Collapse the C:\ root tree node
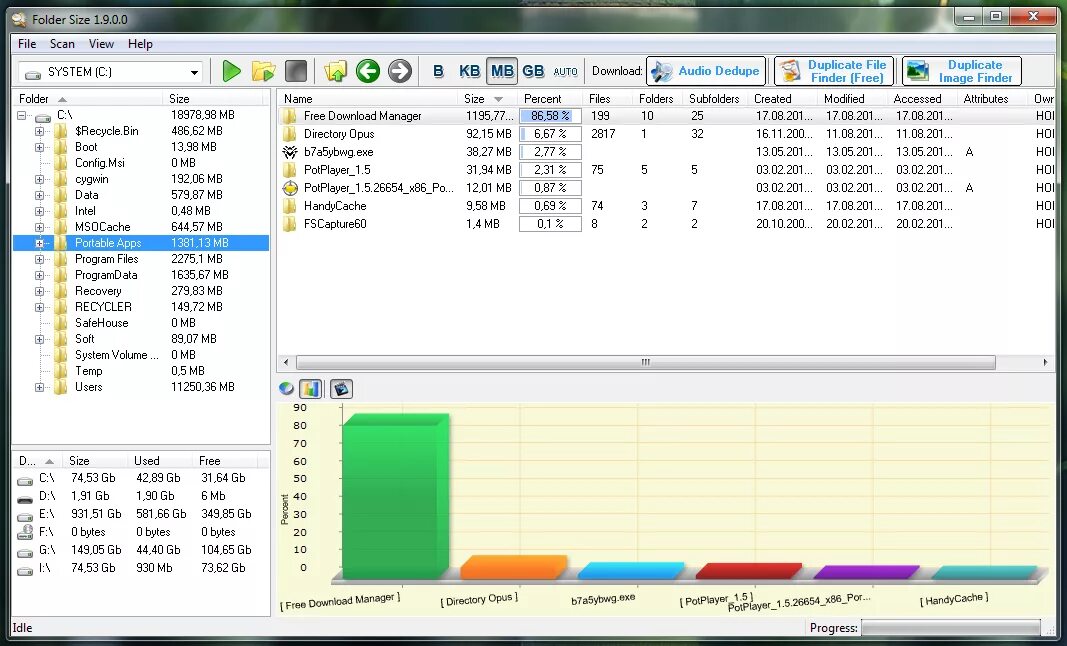1067x646 pixels. pos(22,115)
